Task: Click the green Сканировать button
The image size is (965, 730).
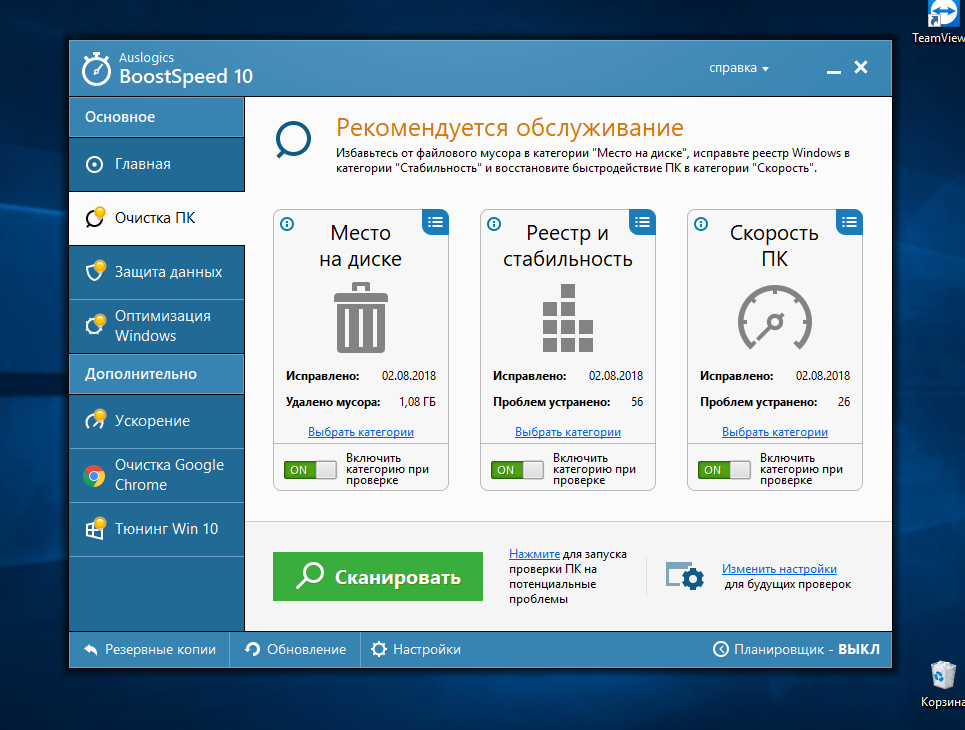Action: pos(378,576)
